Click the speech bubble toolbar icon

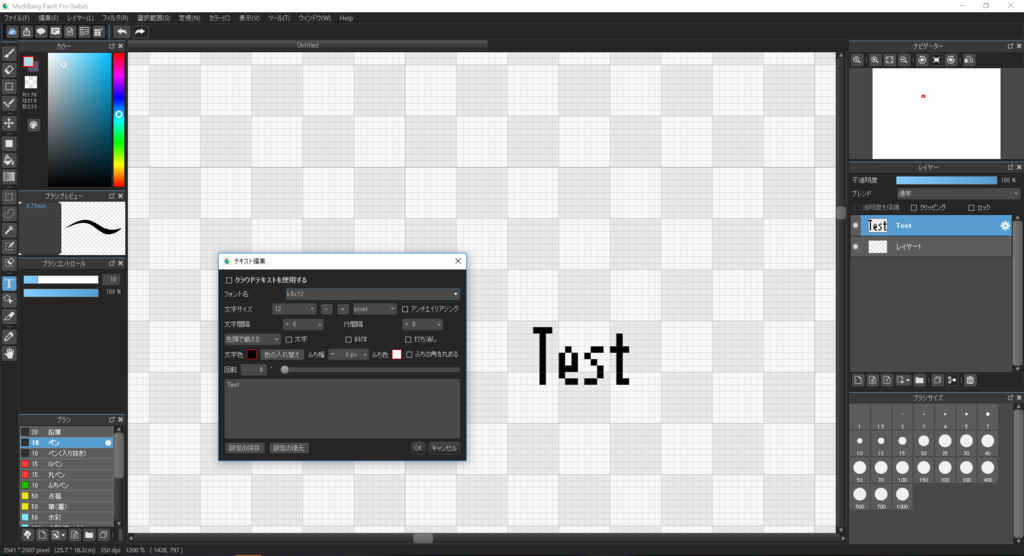(41, 31)
